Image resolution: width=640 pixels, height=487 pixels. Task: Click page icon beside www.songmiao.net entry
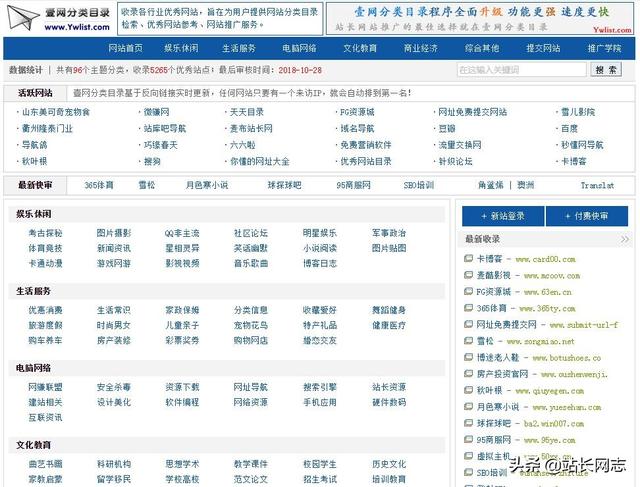[x=468, y=341]
